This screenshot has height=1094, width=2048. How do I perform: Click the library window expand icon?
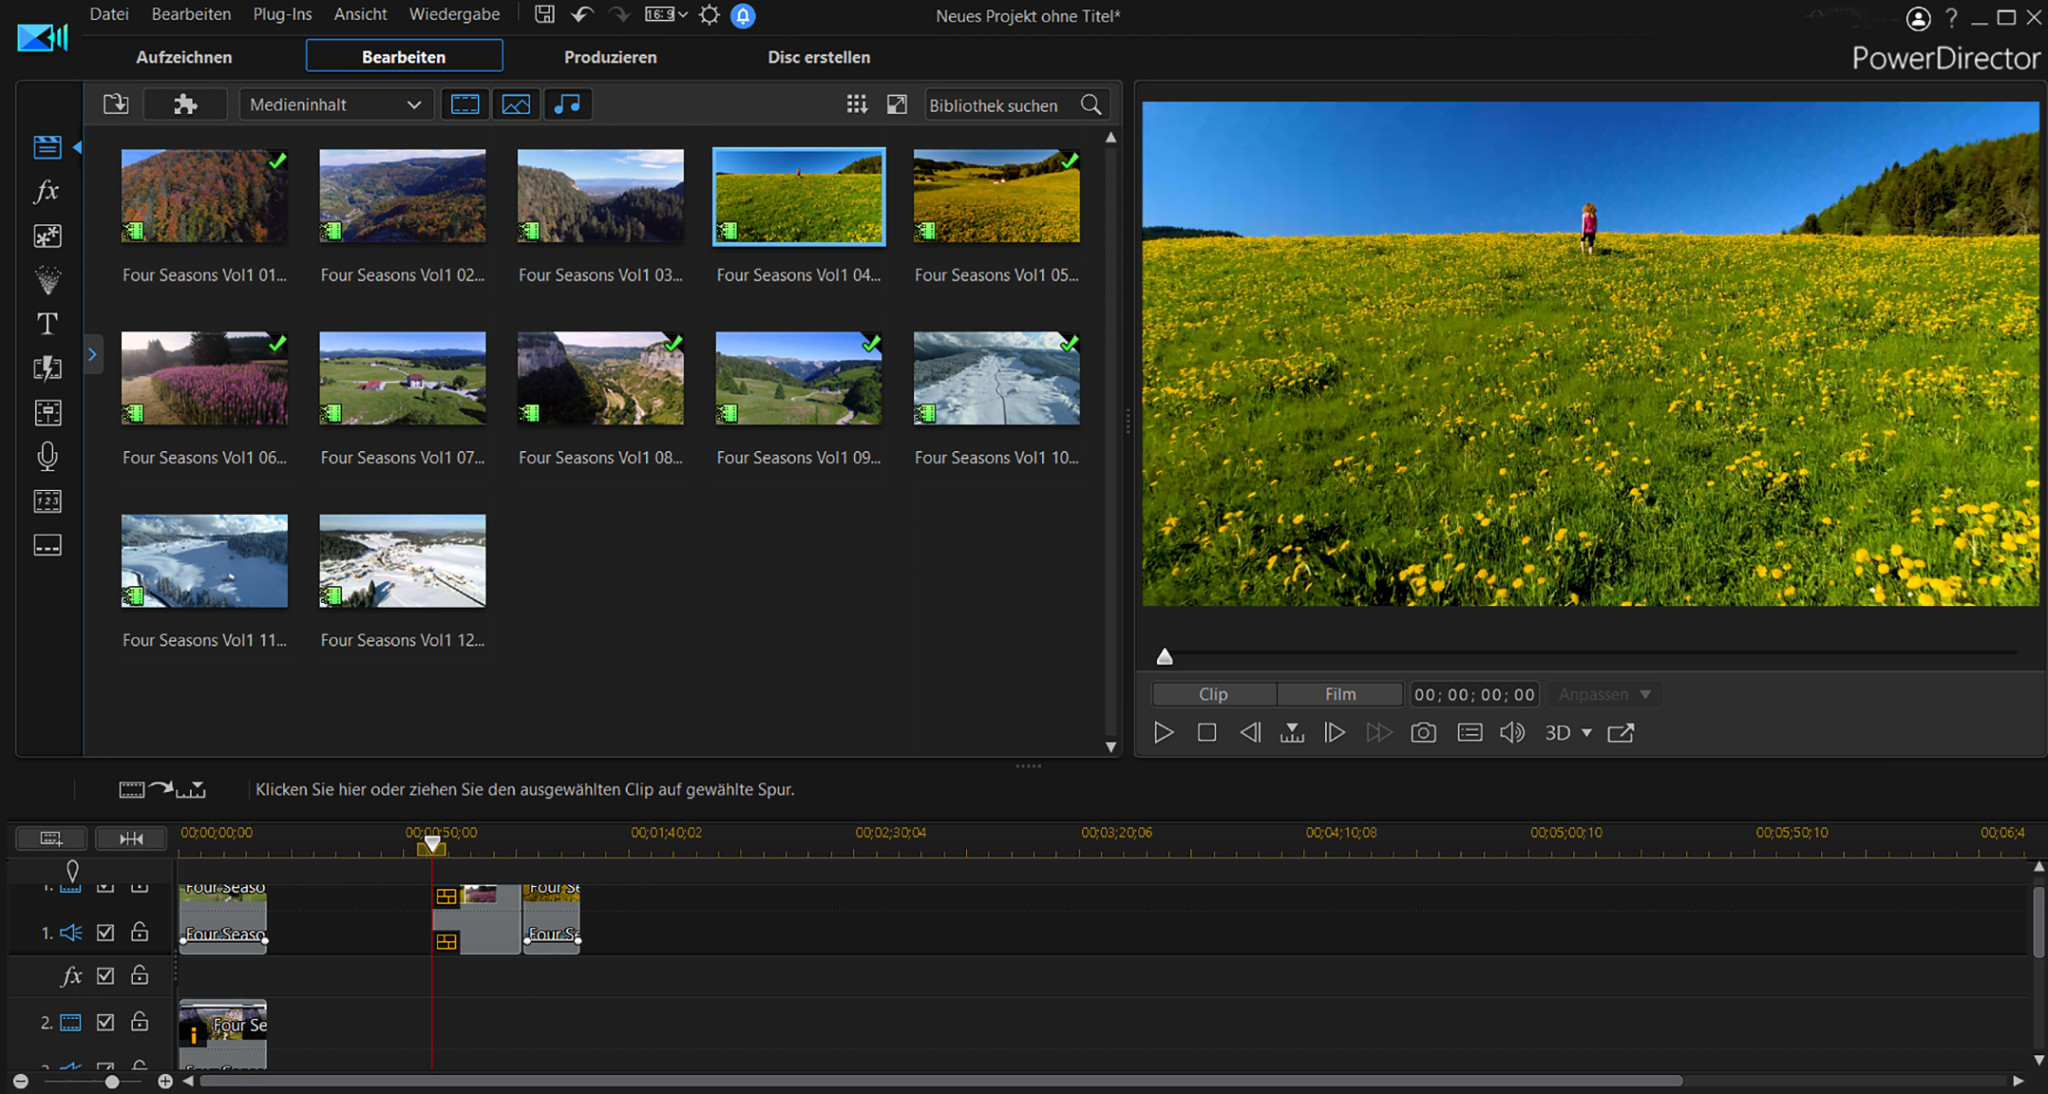tap(897, 104)
